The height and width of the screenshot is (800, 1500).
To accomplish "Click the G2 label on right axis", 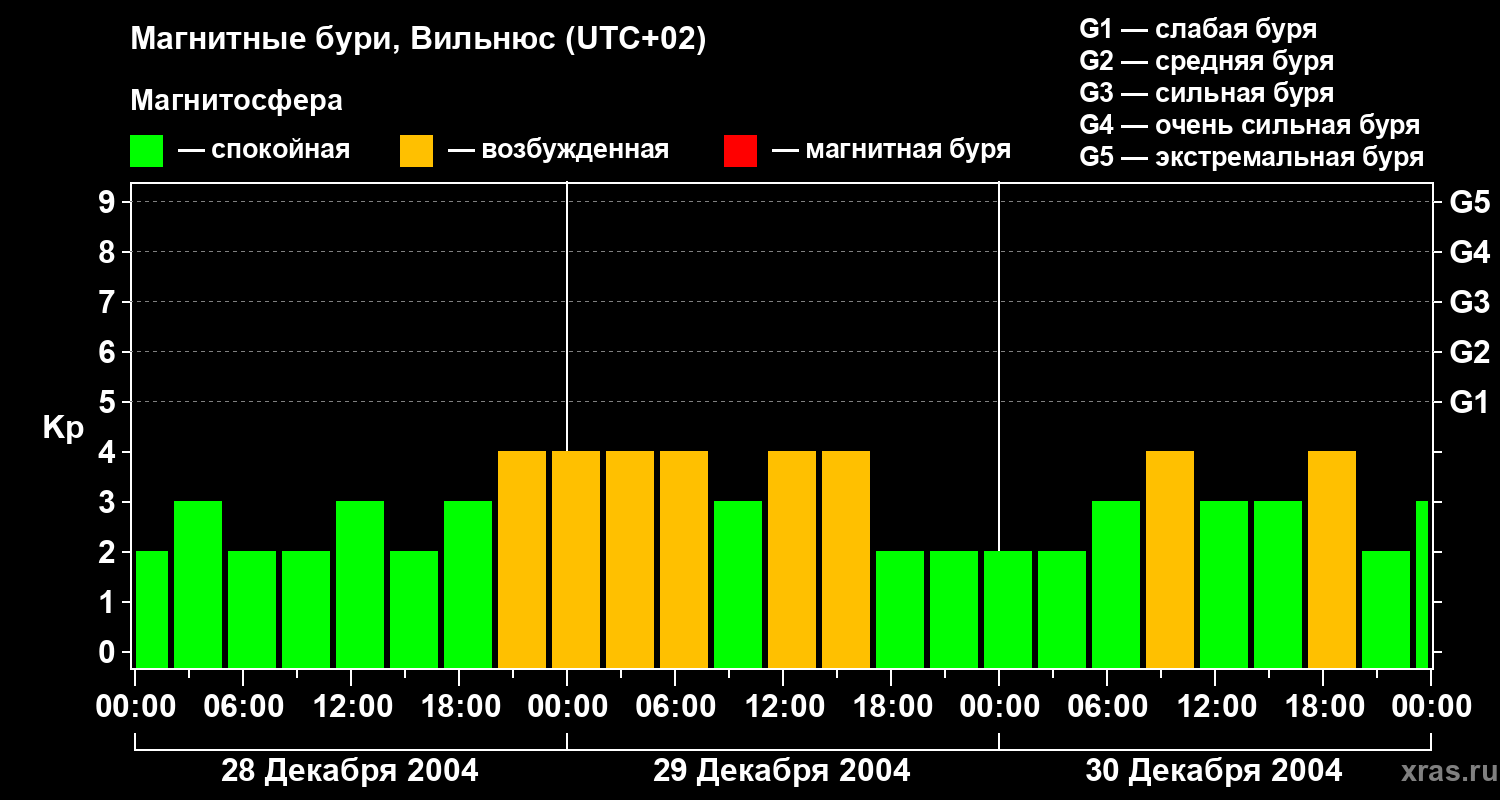I will [x=1469, y=352].
